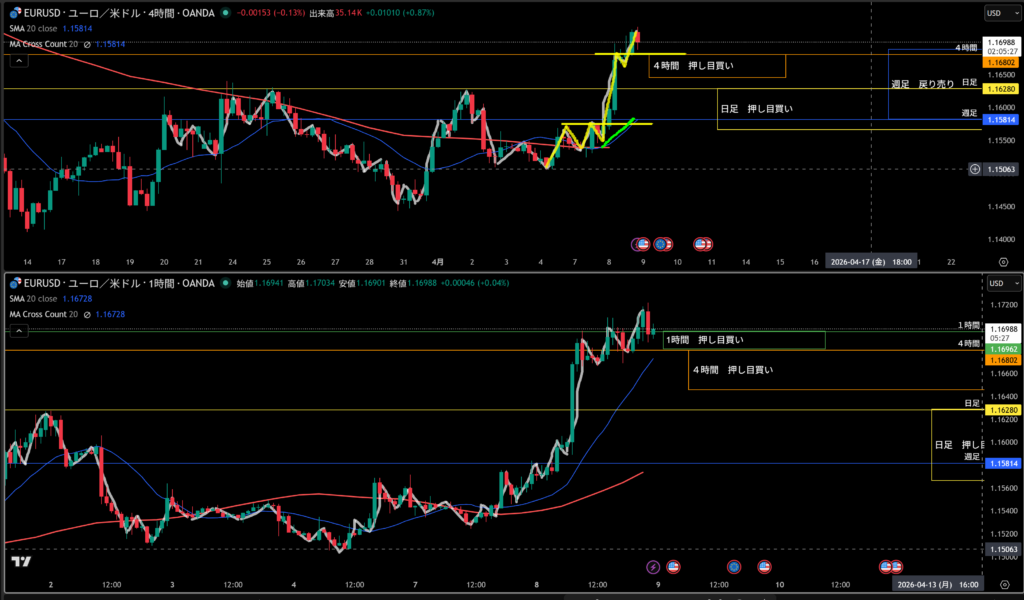Select the SMA 20 close indicator in the top chart

point(40,28)
